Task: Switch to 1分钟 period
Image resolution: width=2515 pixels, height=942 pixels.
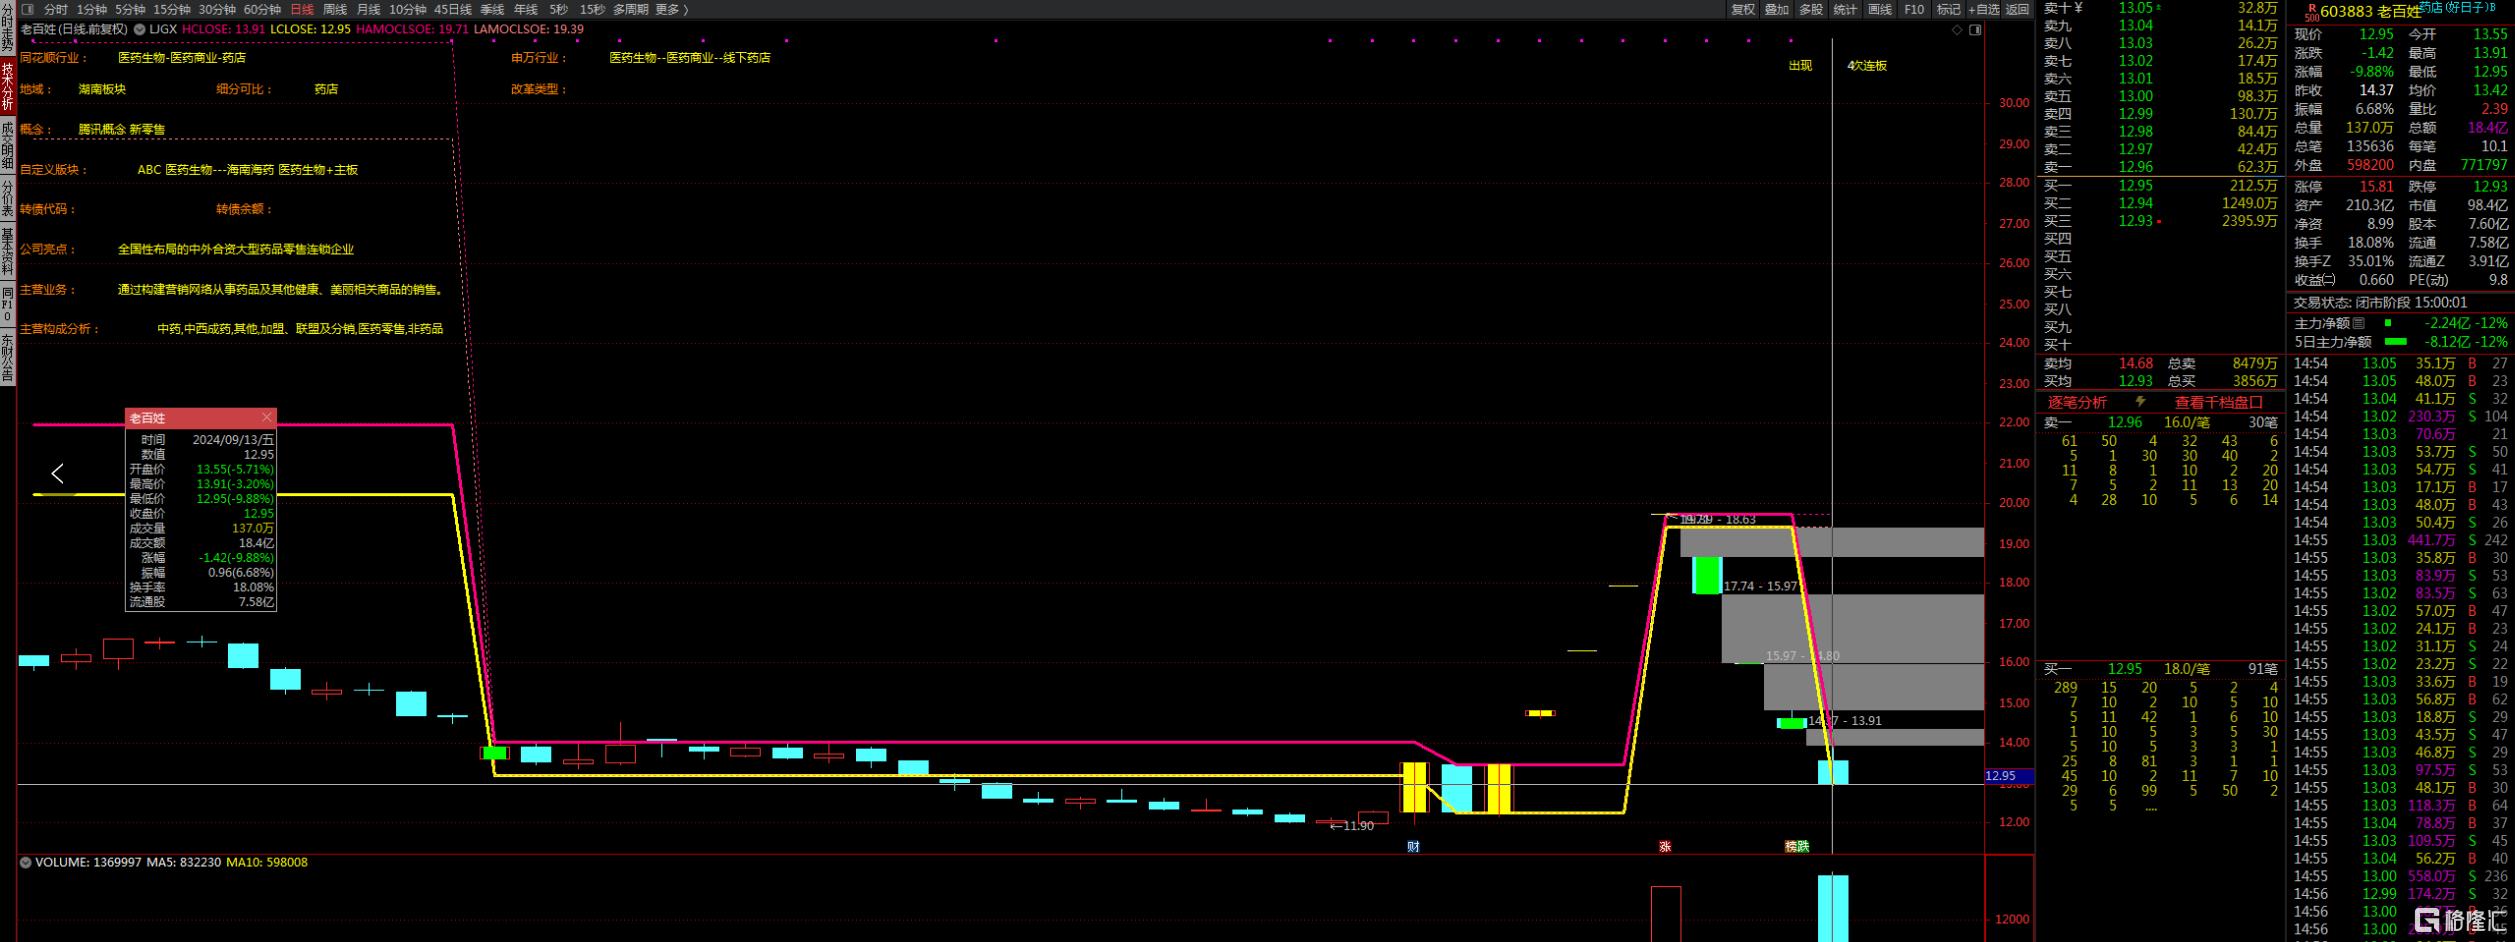Action: [92, 9]
